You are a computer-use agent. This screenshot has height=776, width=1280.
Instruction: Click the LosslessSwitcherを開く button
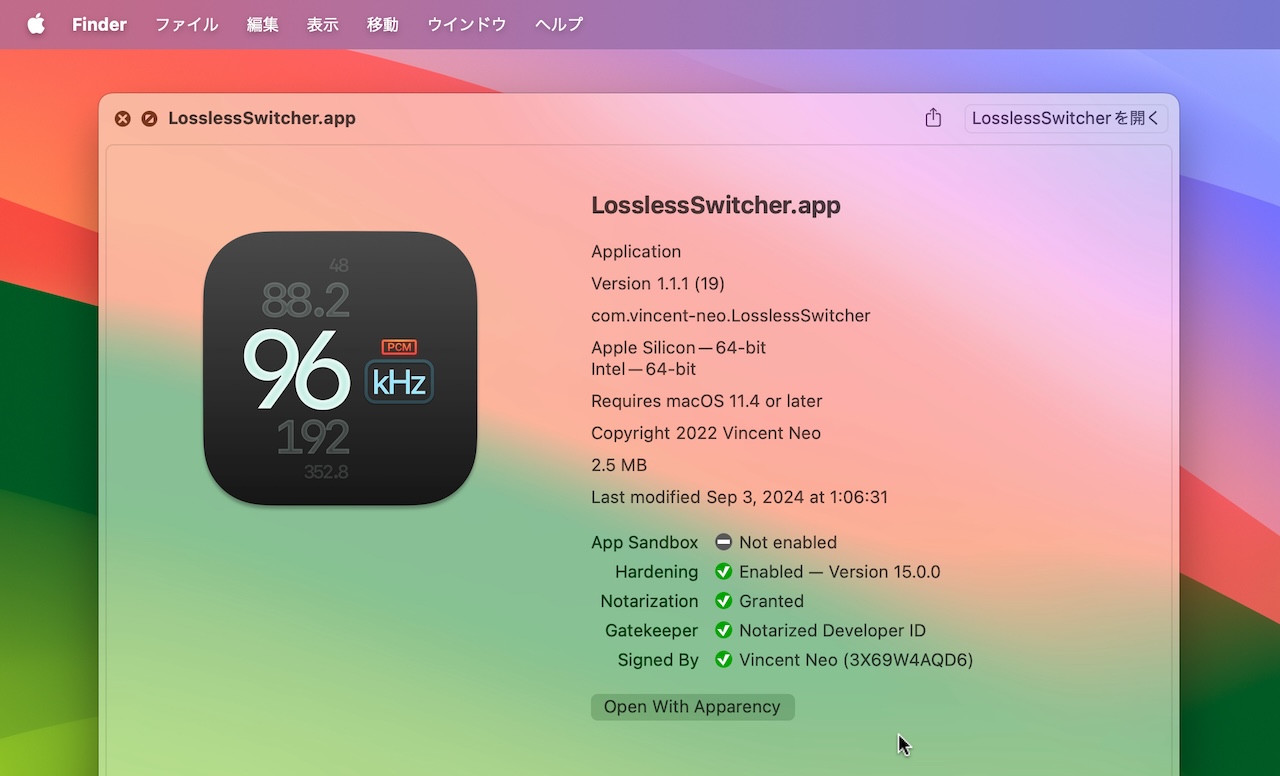[x=1066, y=118]
